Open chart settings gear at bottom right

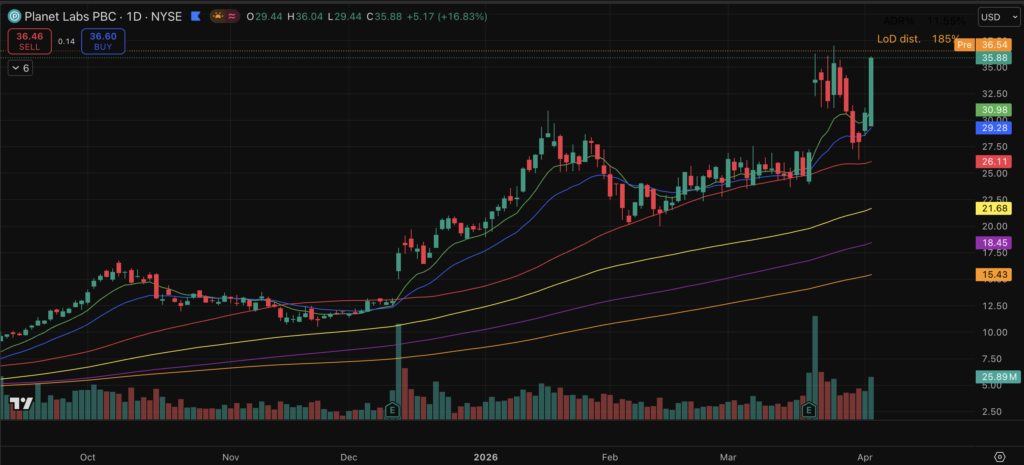pyautogui.click(x=998, y=456)
